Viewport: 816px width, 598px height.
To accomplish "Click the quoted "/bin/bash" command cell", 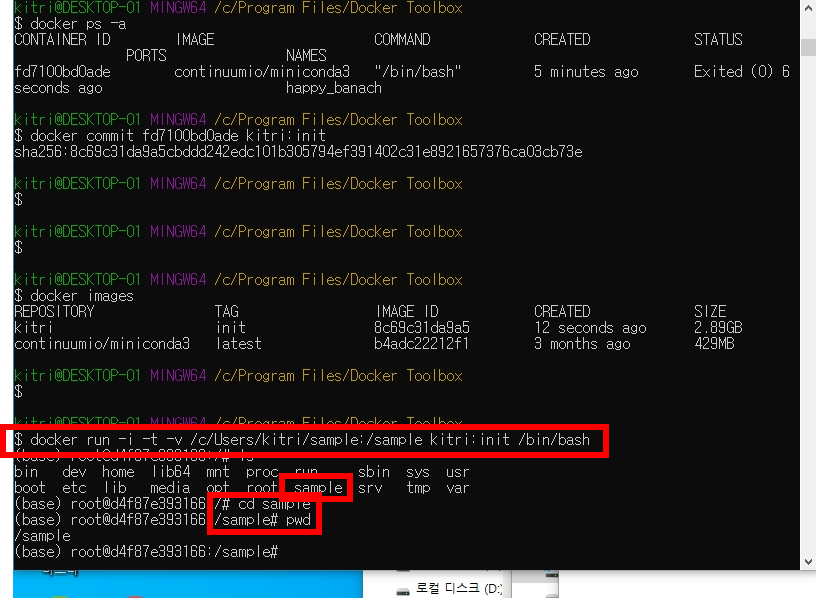I will [x=418, y=72].
